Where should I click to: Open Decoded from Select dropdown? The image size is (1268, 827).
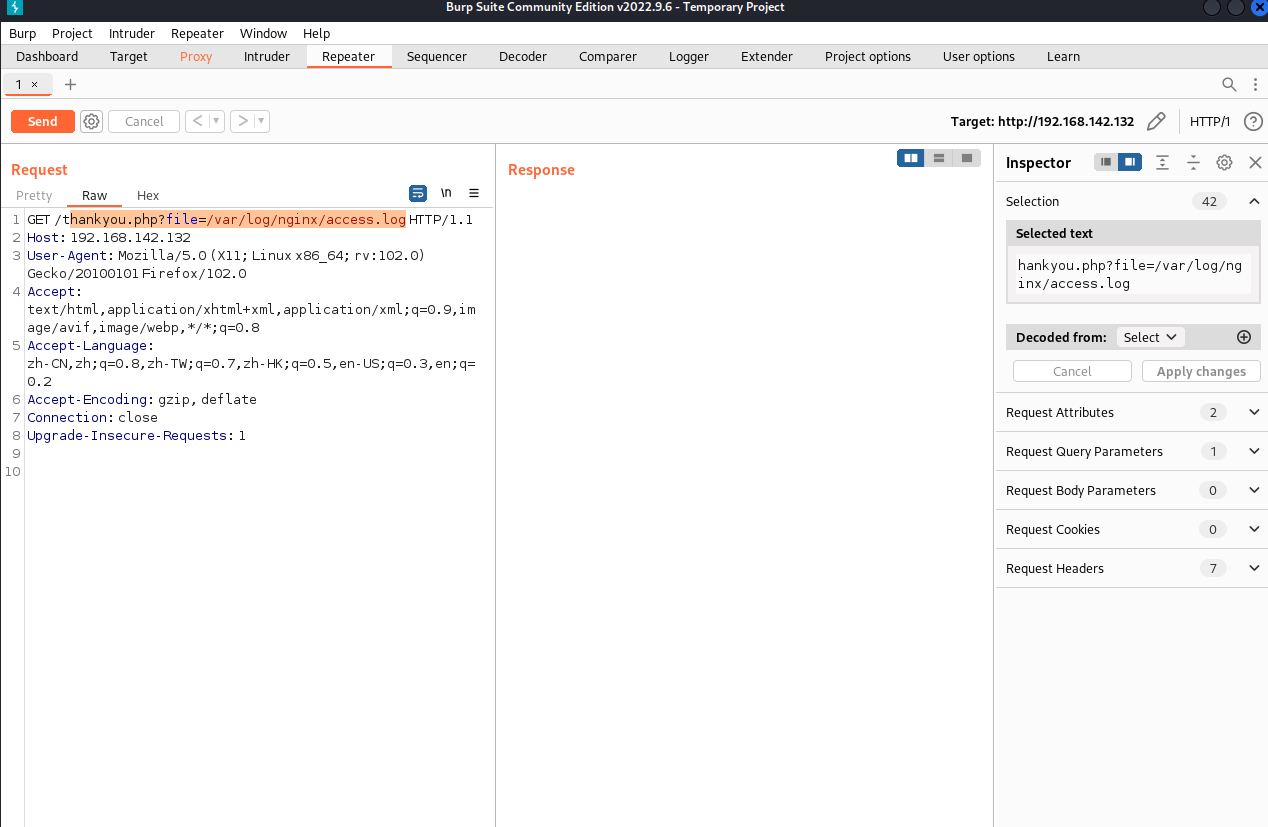coord(1149,337)
